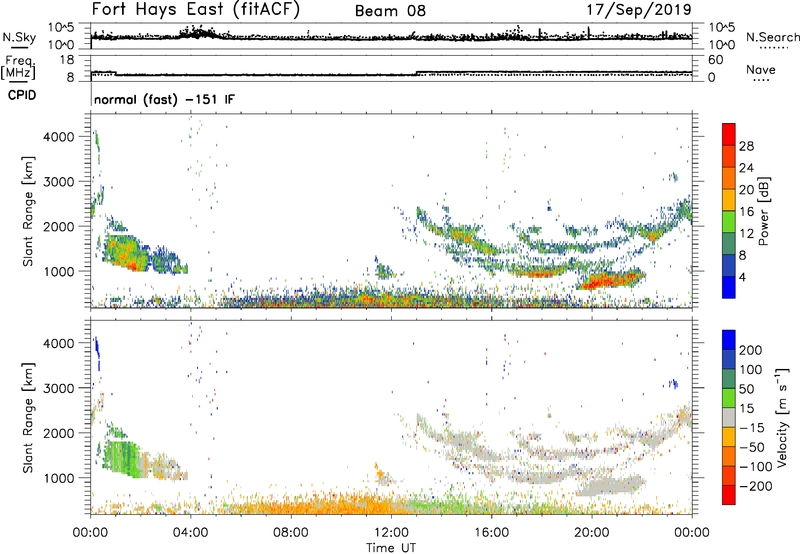This screenshot has height=554, width=800.
Task: Click the gray band of velocity colorbar
Action: pyautogui.click(x=729, y=417)
